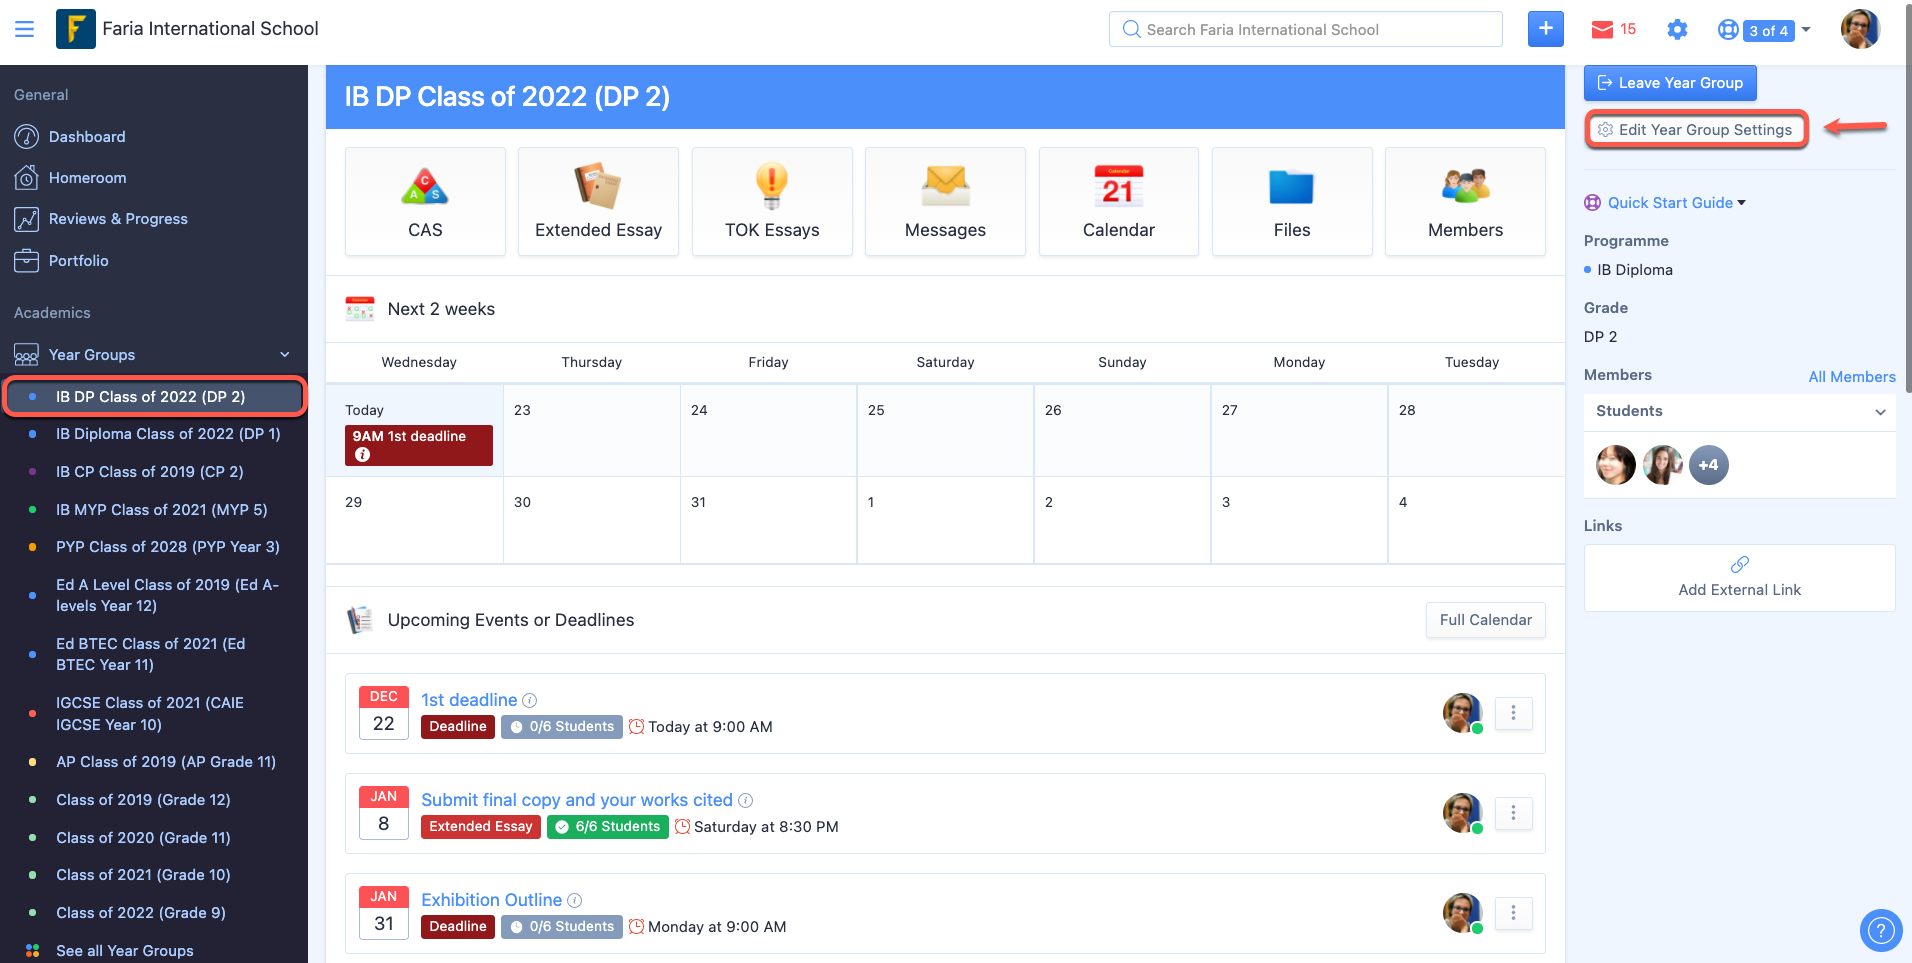
Task: Open the 1st deadline event link
Action: [469, 700]
